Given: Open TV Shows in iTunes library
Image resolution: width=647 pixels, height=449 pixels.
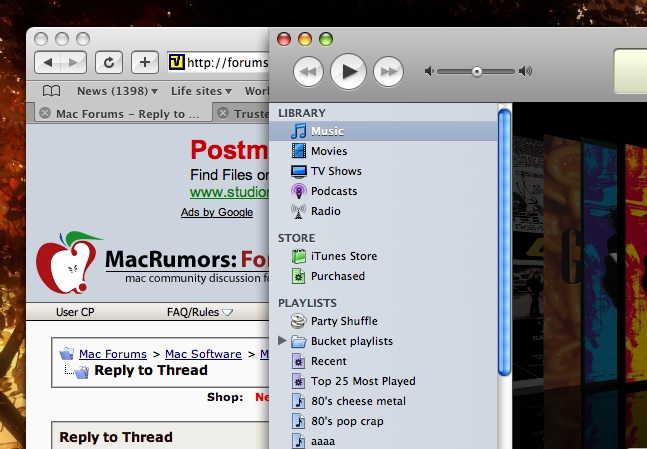Looking at the screenshot, I should tap(383, 171).
